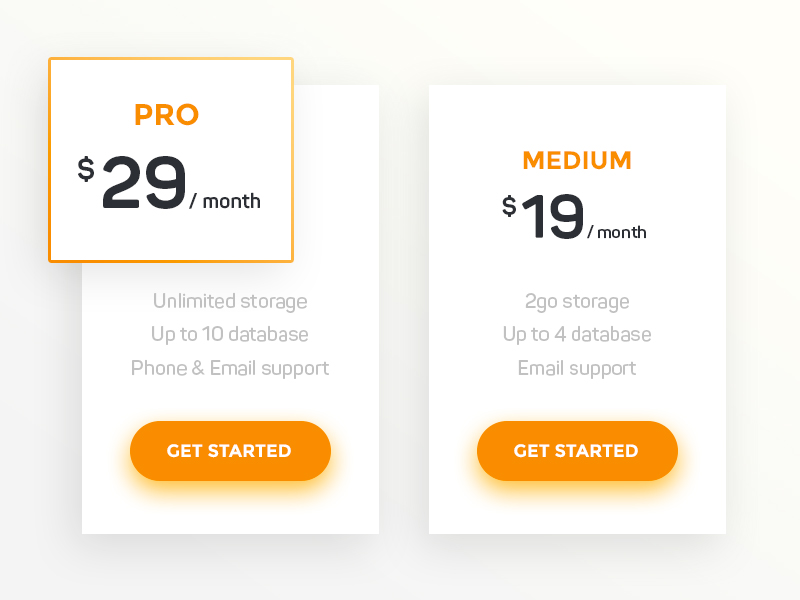Viewport: 800px width, 600px height.
Task: Click the Phone & Email support feature
Action: click(230, 368)
